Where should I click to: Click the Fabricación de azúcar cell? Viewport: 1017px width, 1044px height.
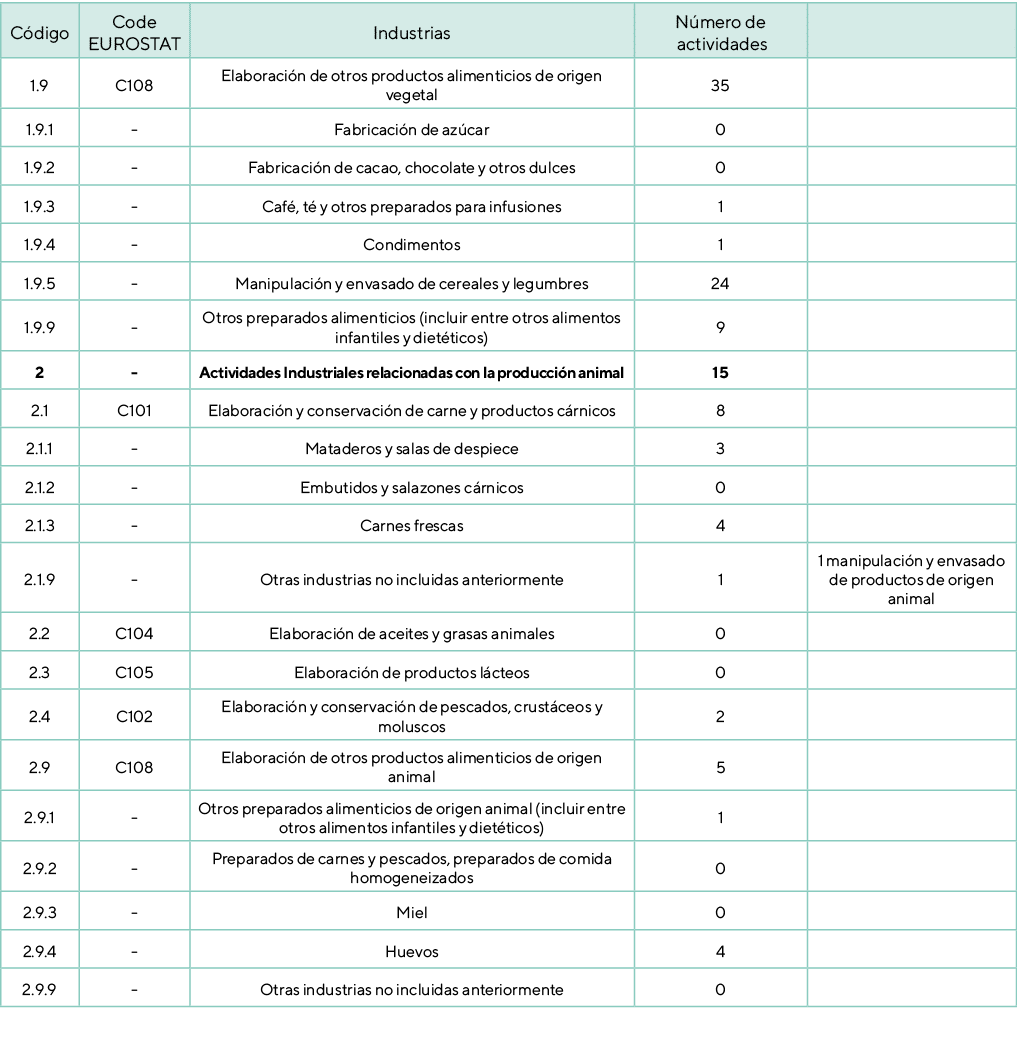pos(411,130)
